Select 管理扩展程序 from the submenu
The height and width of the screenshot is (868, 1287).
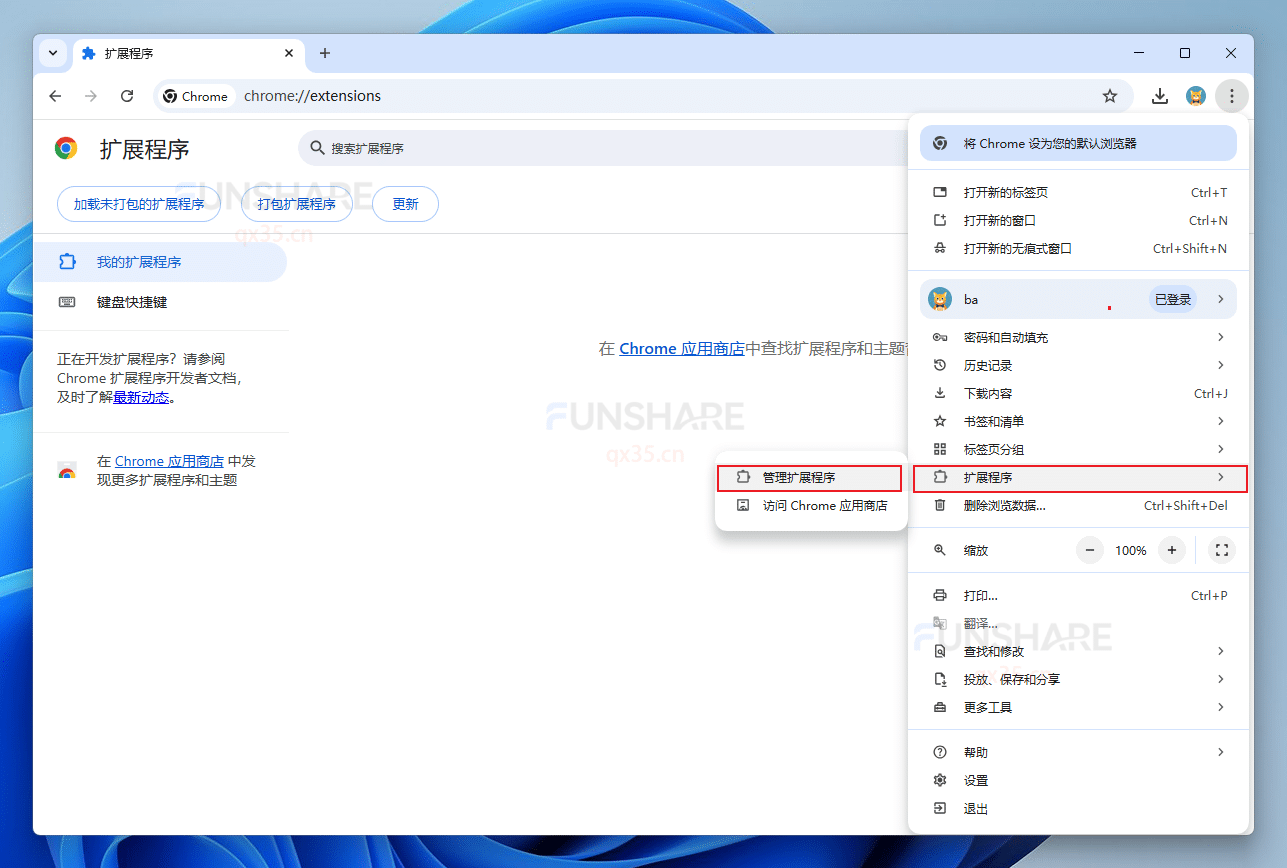[810, 477]
